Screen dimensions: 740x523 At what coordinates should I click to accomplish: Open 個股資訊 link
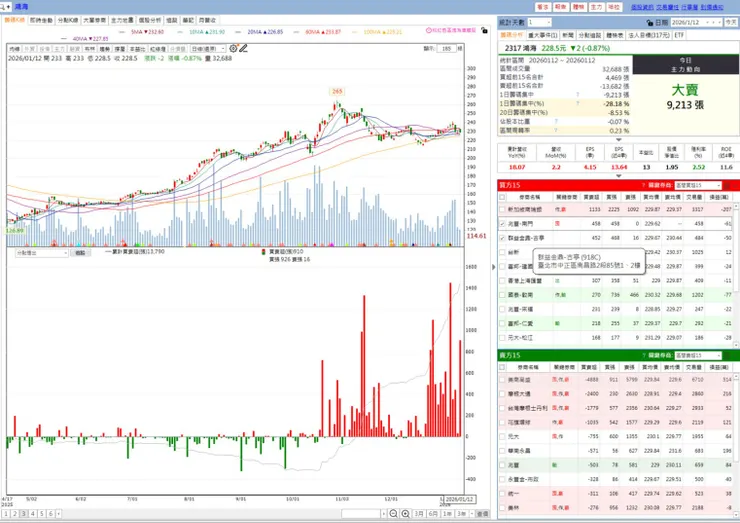coord(642,7)
